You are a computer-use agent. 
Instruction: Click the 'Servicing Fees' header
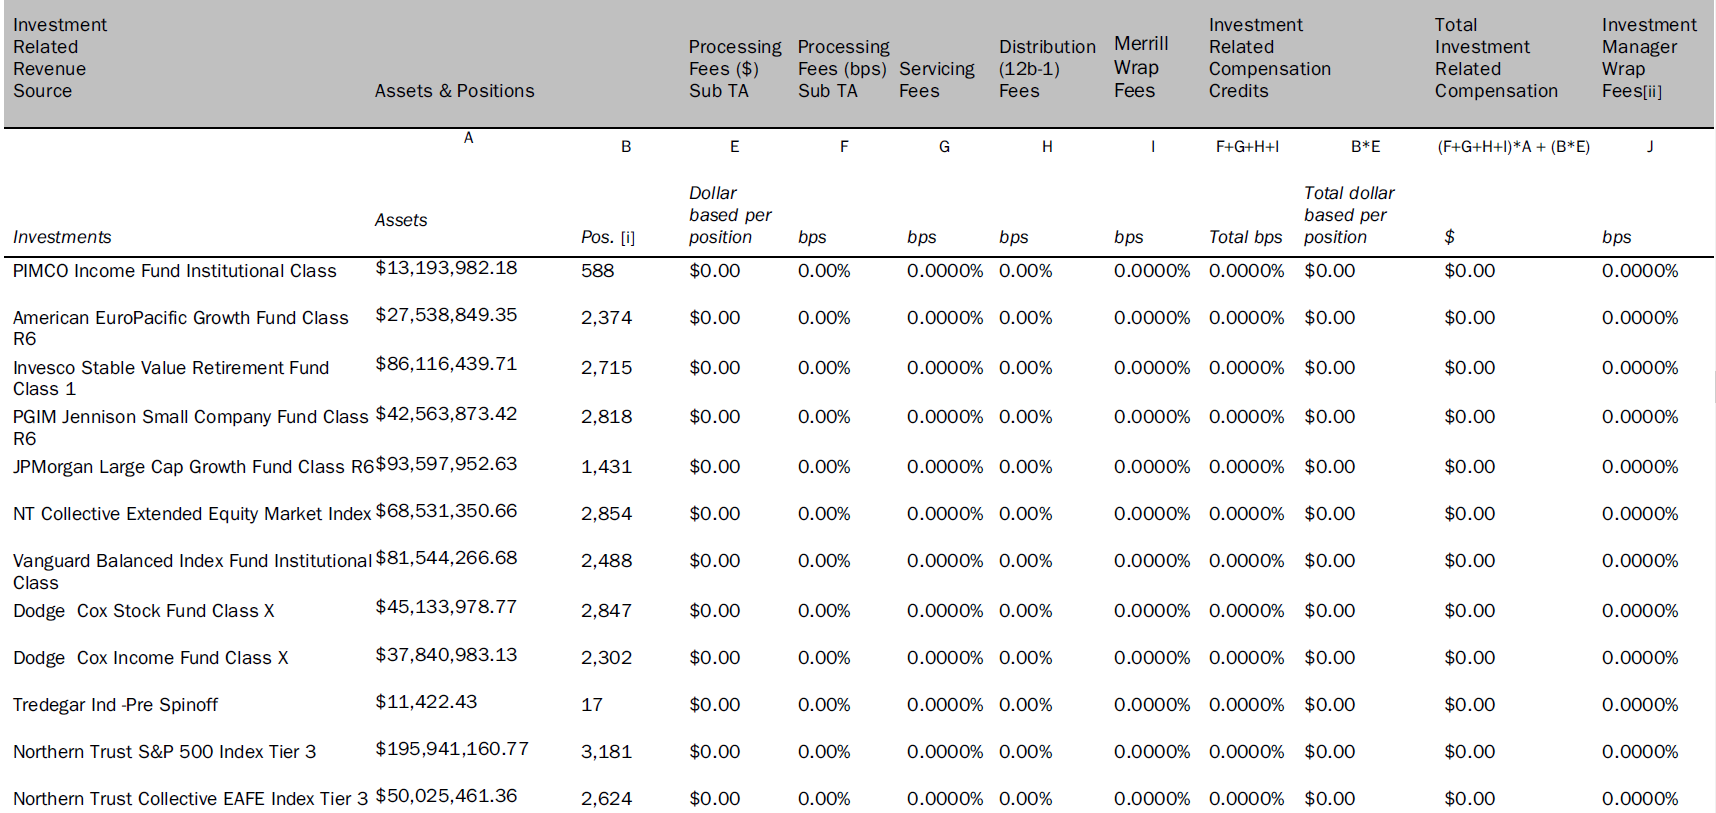click(937, 80)
